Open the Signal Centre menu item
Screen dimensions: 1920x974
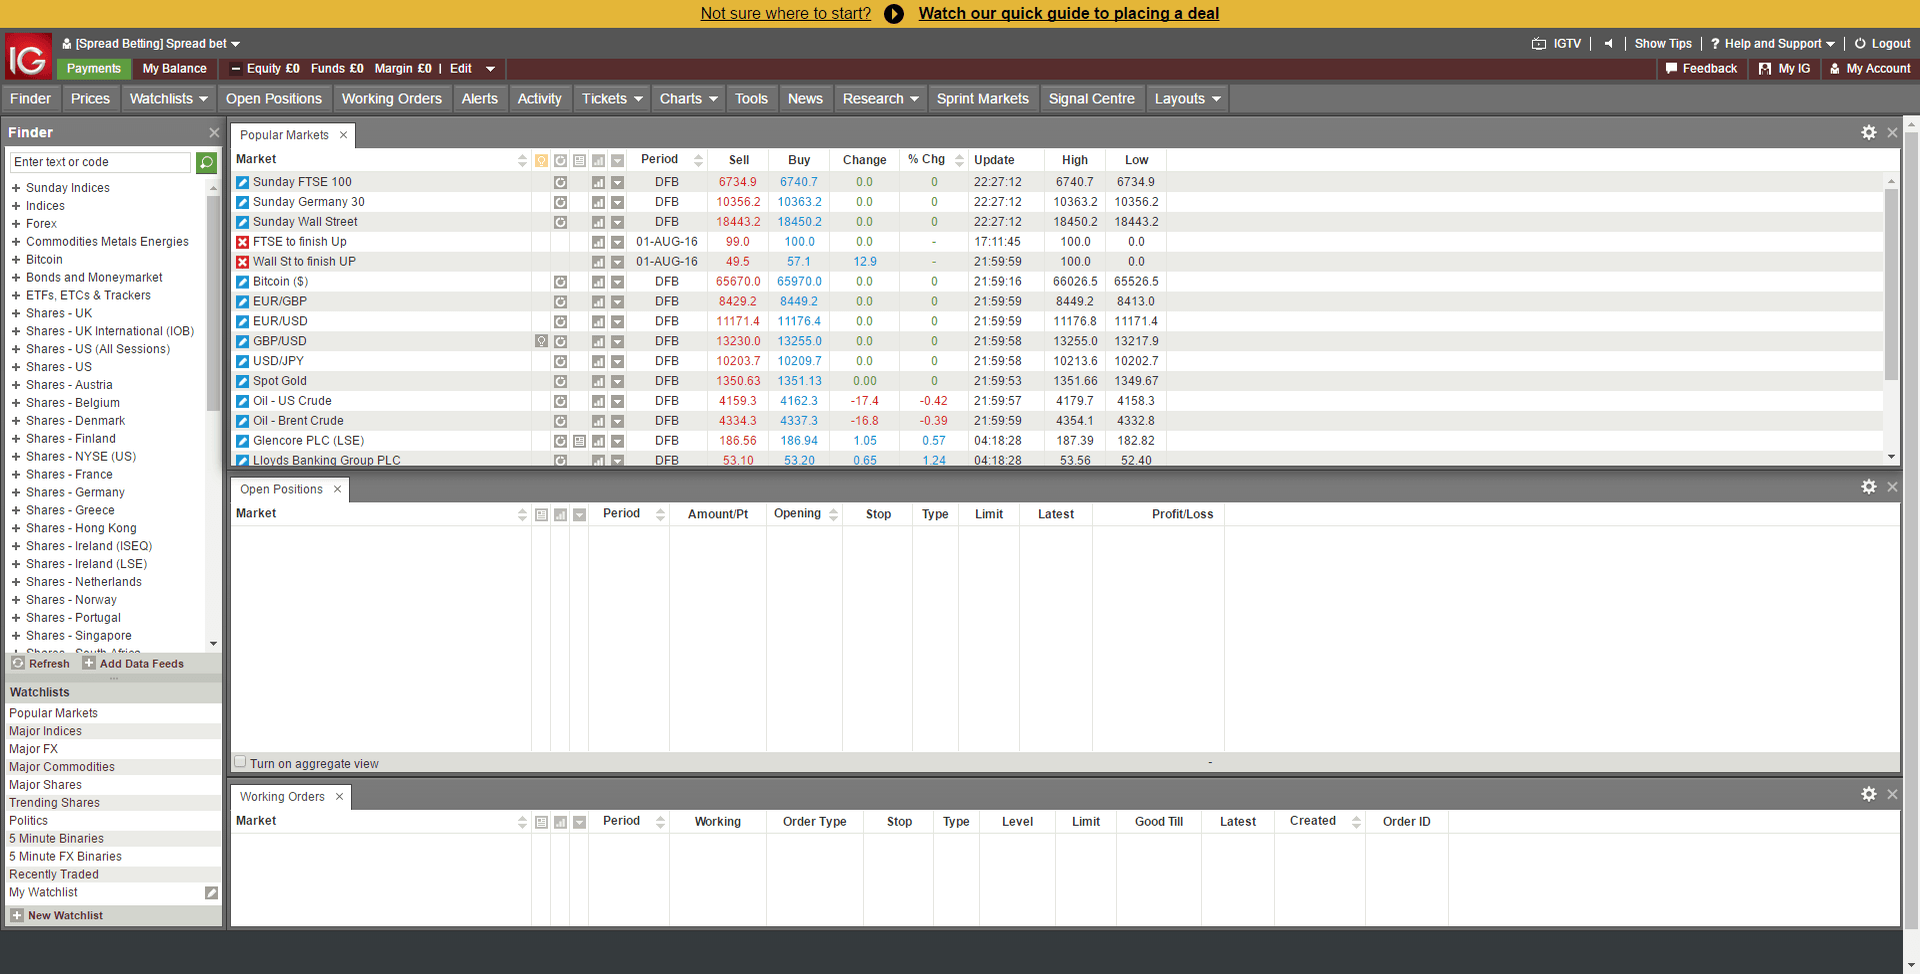point(1091,99)
